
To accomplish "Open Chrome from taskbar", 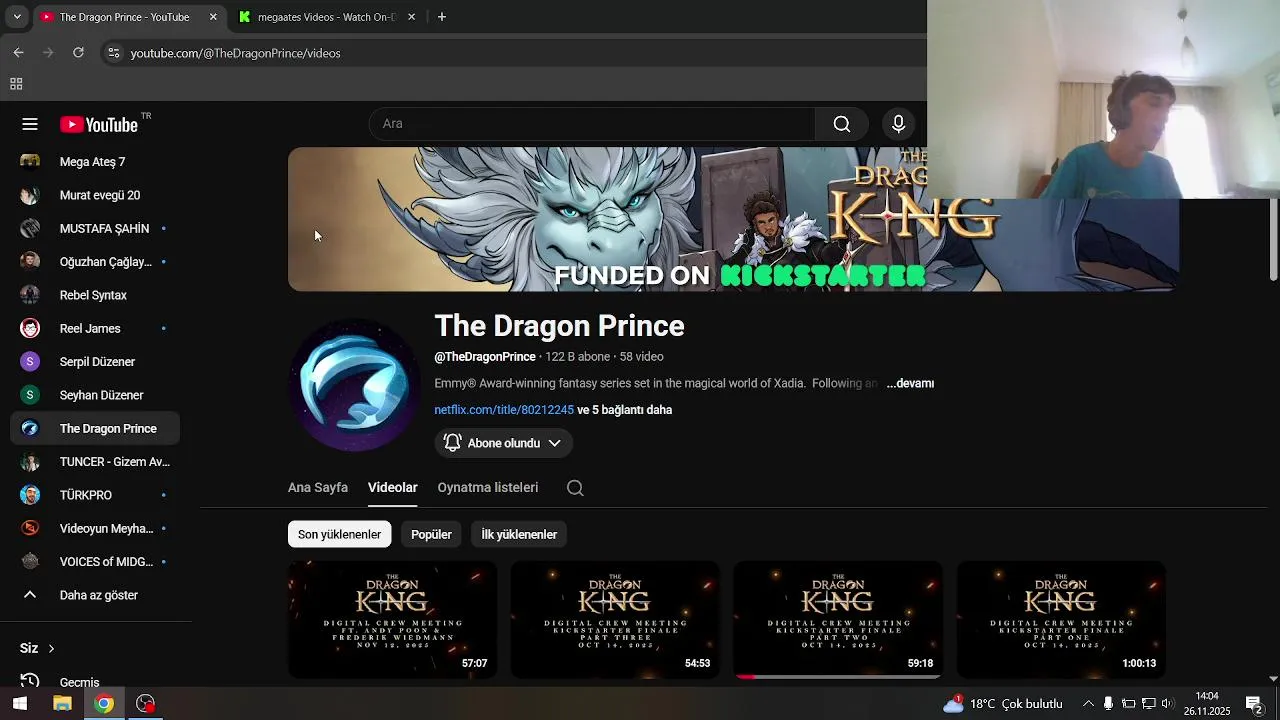I will pos(104,704).
